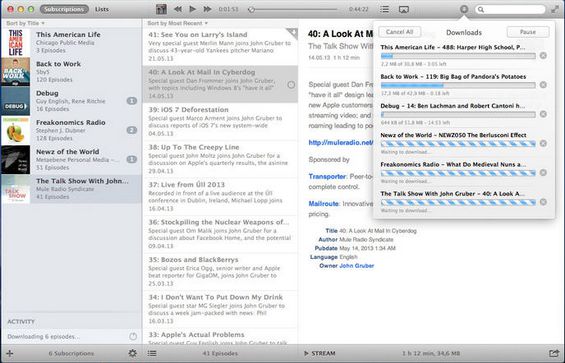The width and height of the screenshot is (565, 363).
Task: Click This American Life artwork thumbnail
Action: coord(15,43)
